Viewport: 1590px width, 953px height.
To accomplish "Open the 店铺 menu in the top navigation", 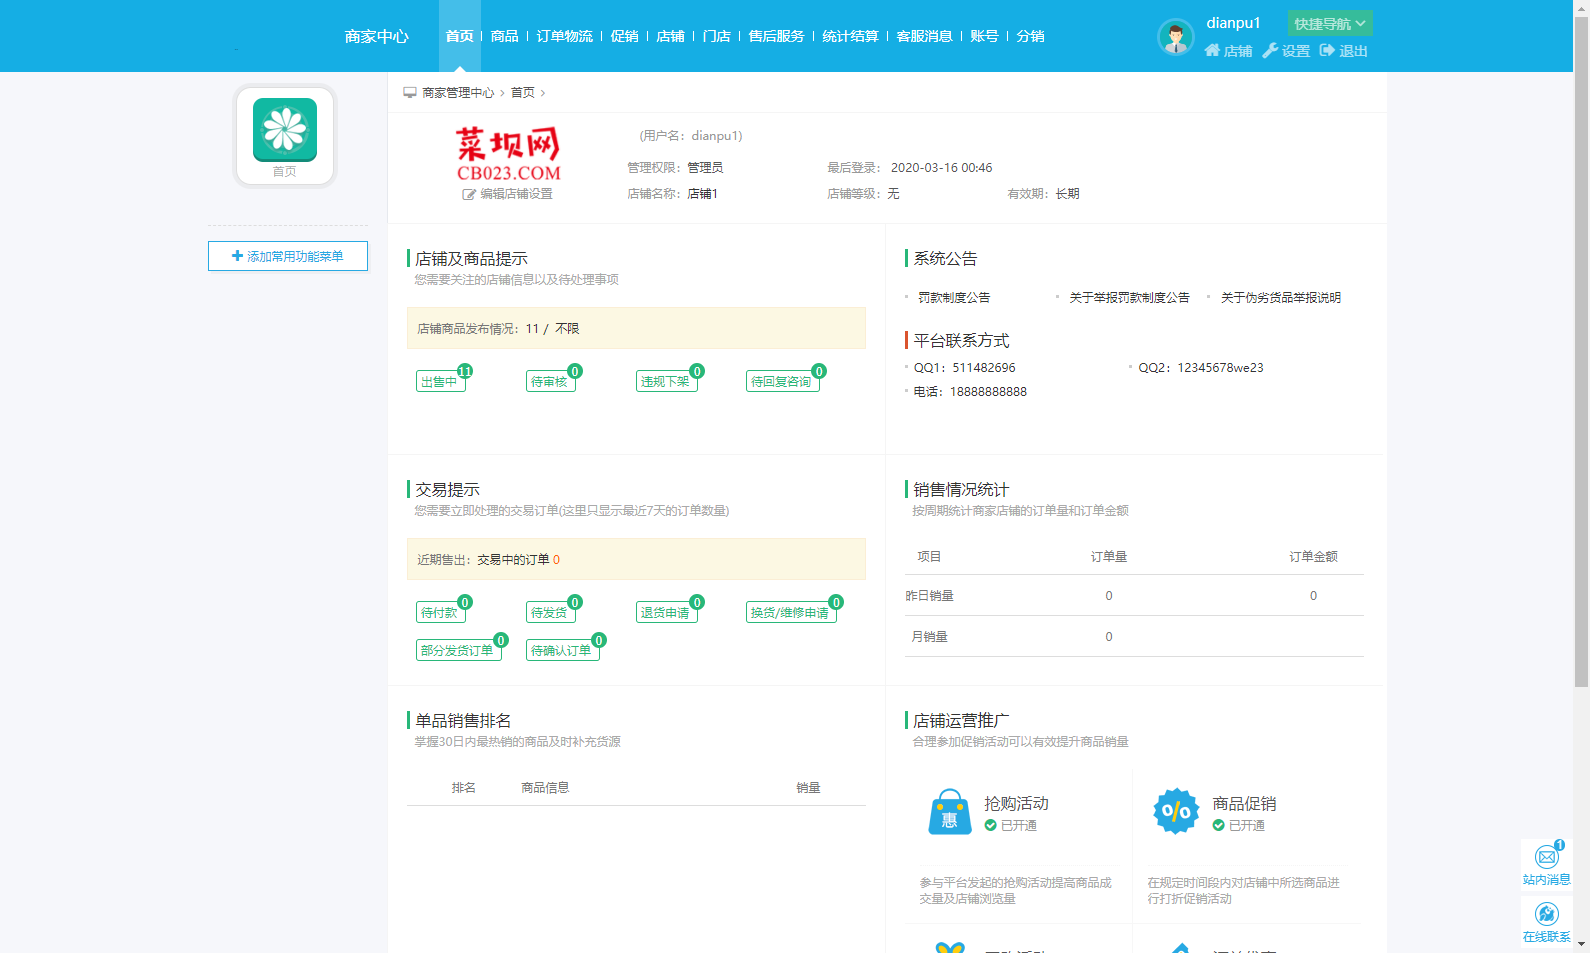I will 670,36.
